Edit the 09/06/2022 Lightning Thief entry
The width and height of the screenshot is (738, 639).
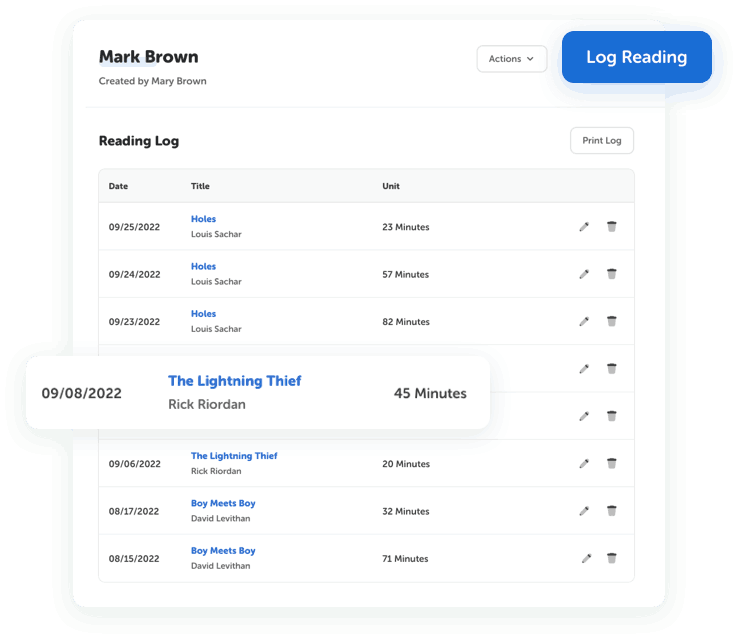(584, 464)
